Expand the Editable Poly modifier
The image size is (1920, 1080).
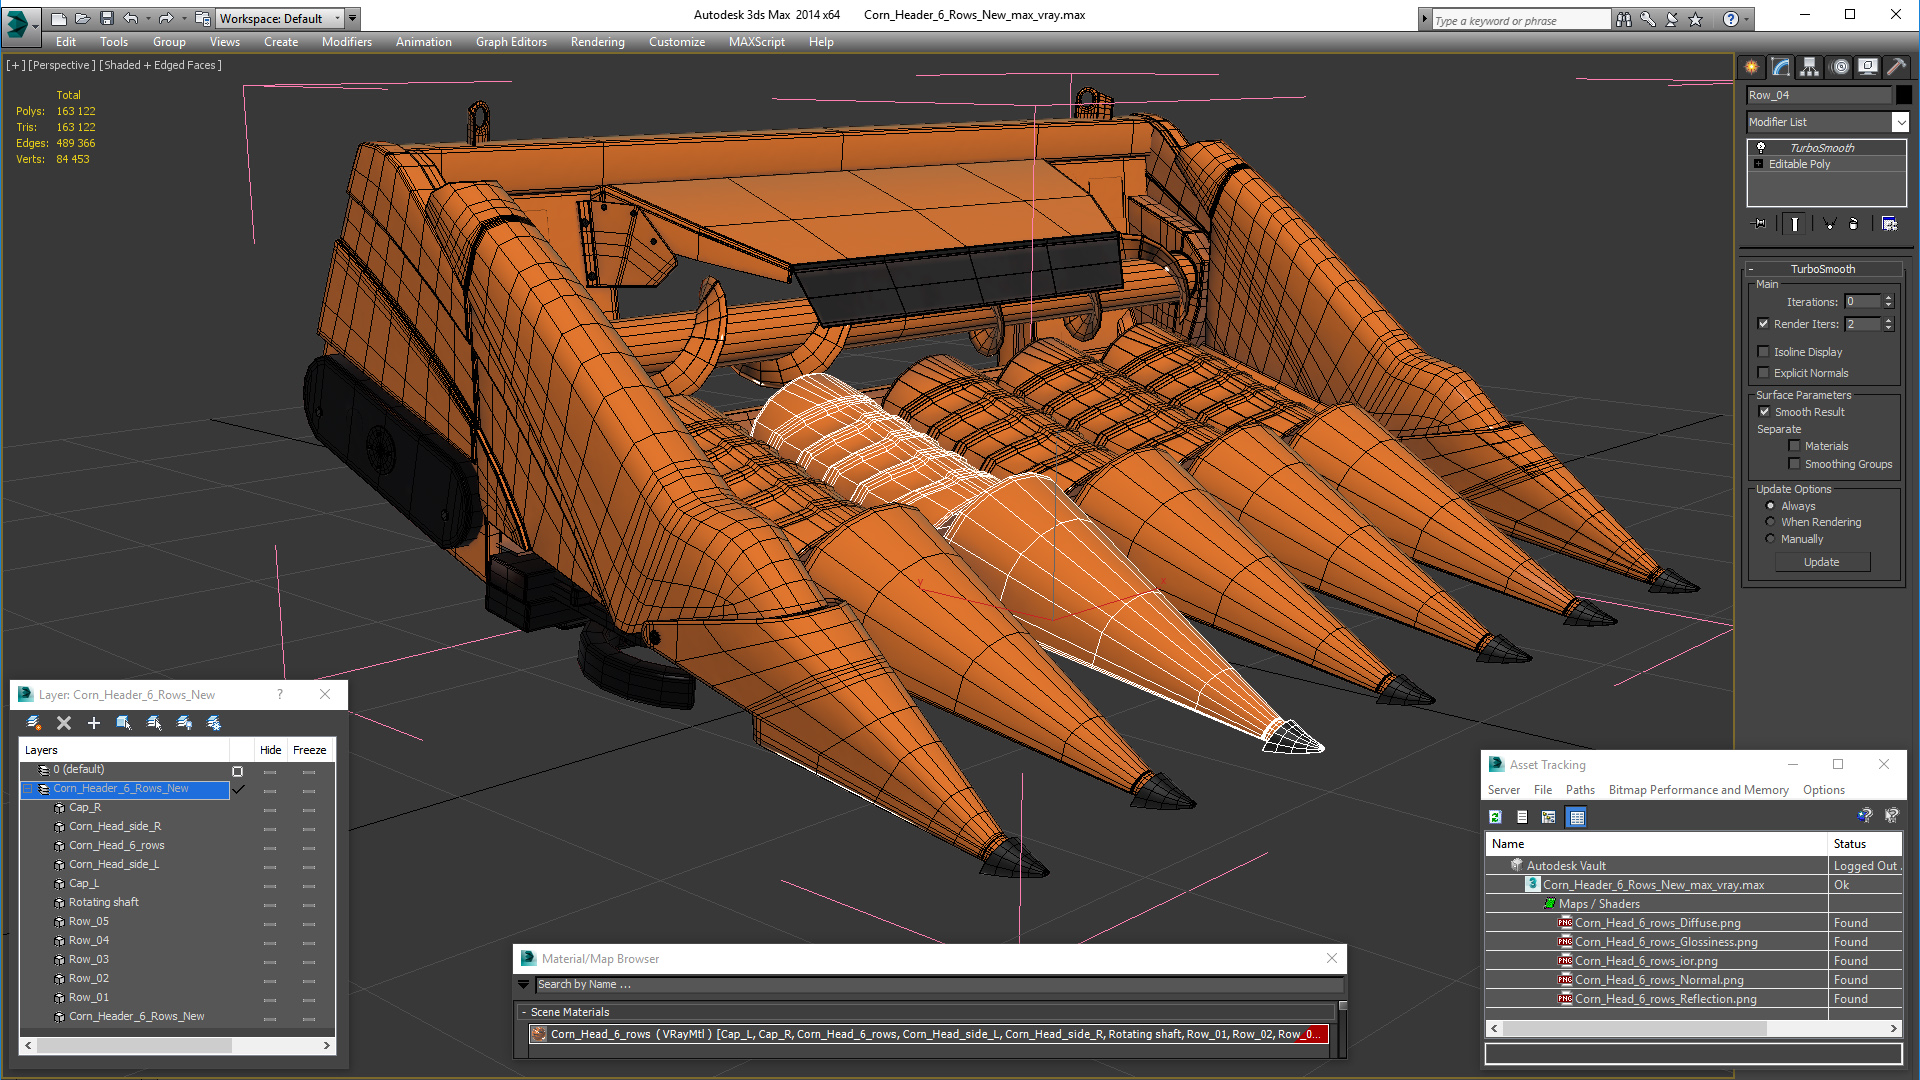click(x=1759, y=164)
